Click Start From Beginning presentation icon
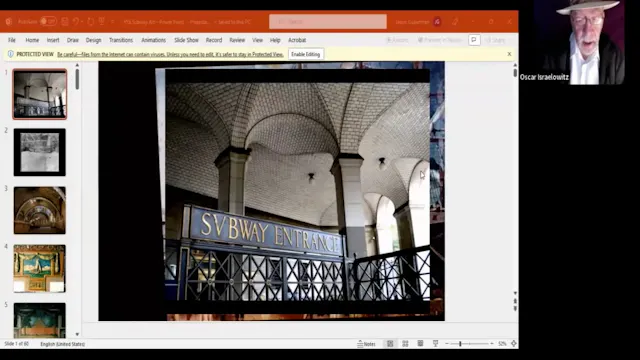 coord(102,21)
